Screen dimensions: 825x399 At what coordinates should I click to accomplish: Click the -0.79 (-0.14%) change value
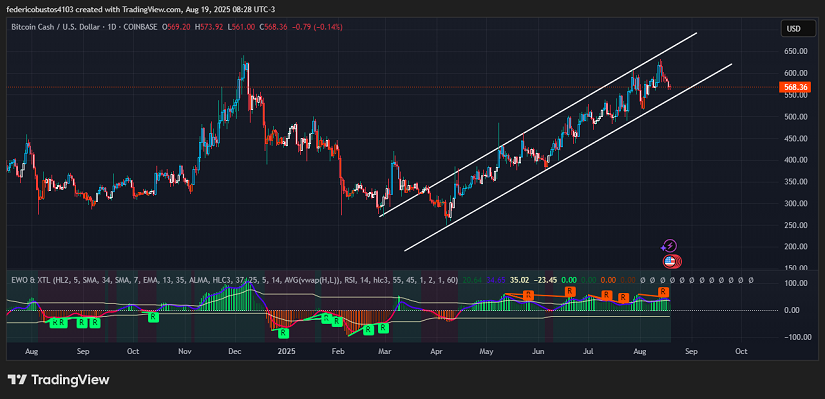pos(317,27)
